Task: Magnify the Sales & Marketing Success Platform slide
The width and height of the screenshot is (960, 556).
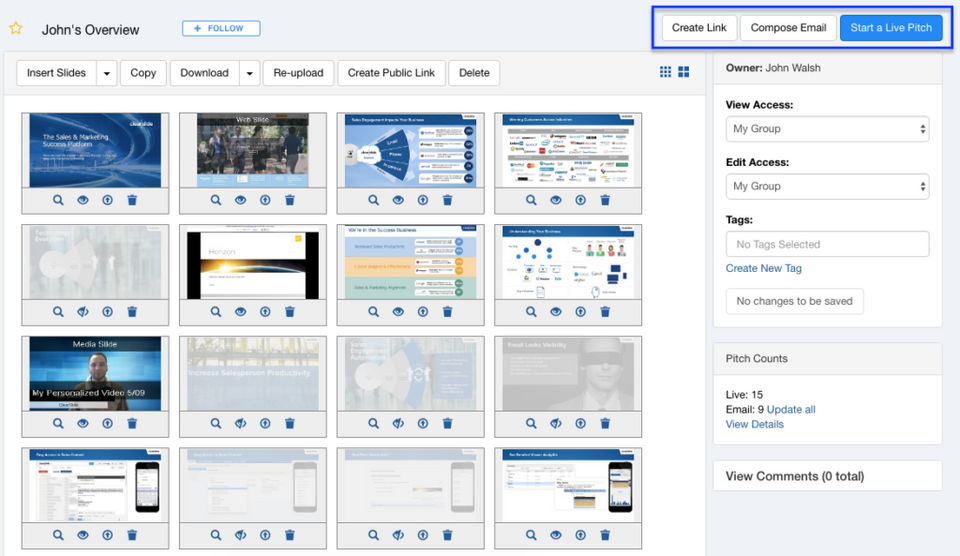Action: click(58, 200)
